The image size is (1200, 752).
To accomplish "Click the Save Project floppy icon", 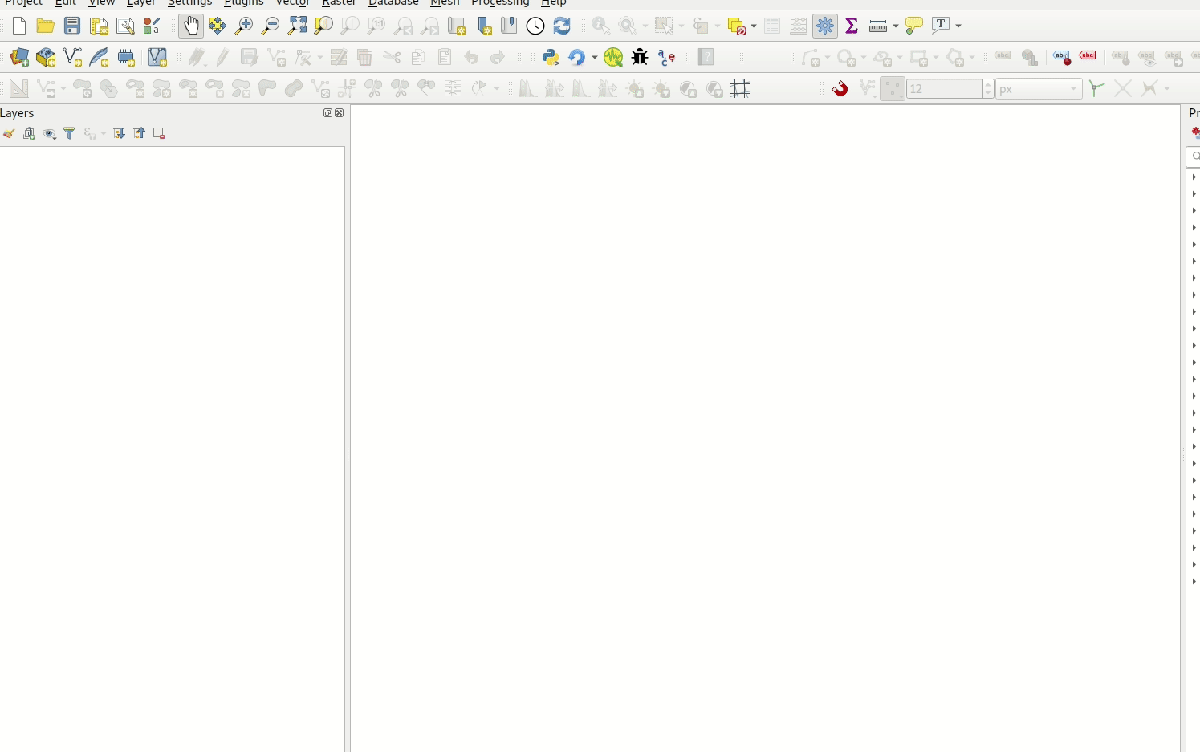I will tap(72, 26).
